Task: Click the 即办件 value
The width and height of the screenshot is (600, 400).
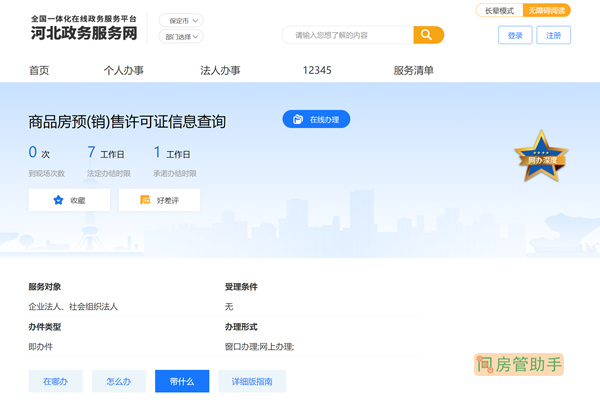Action: coord(41,347)
